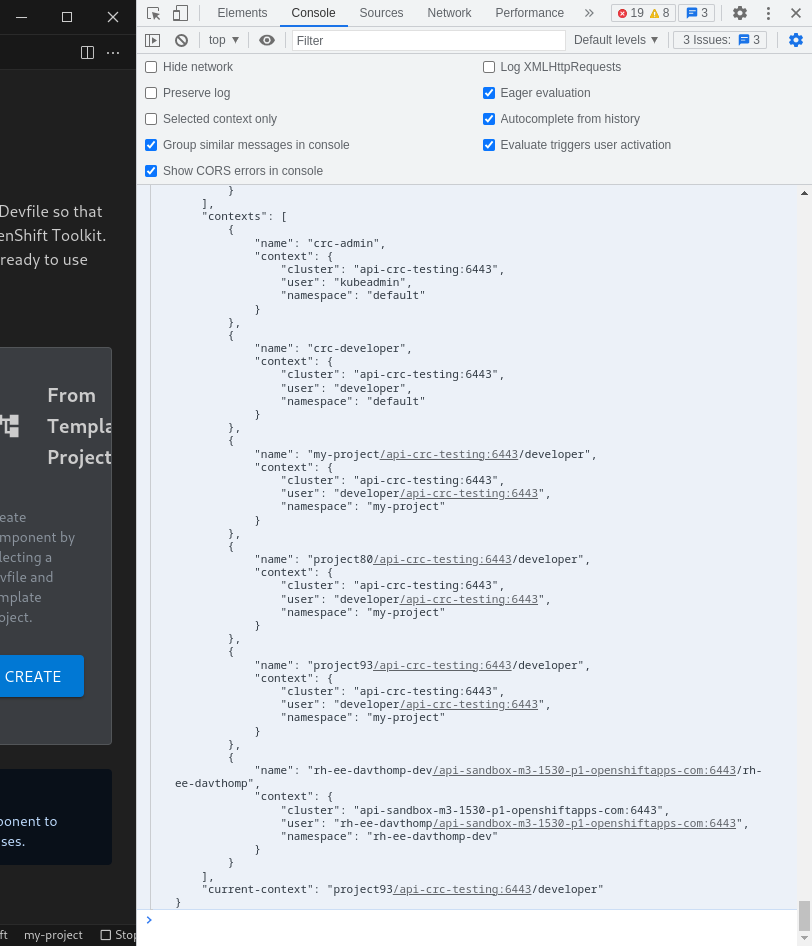Image resolution: width=812 pixels, height=946 pixels.
Task: Open the Elements tab
Action: [242, 13]
